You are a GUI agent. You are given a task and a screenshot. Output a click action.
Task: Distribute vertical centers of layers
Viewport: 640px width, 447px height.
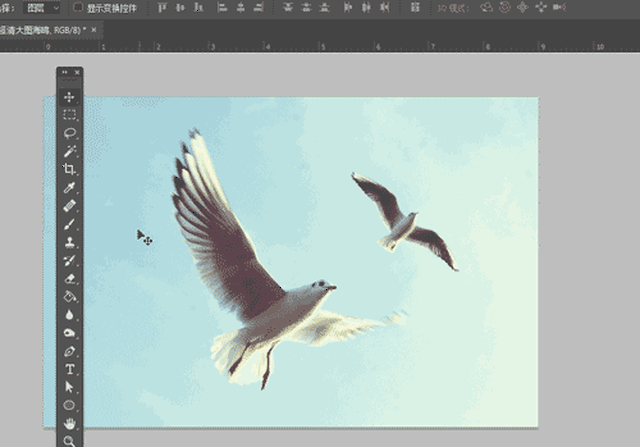(306, 7)
